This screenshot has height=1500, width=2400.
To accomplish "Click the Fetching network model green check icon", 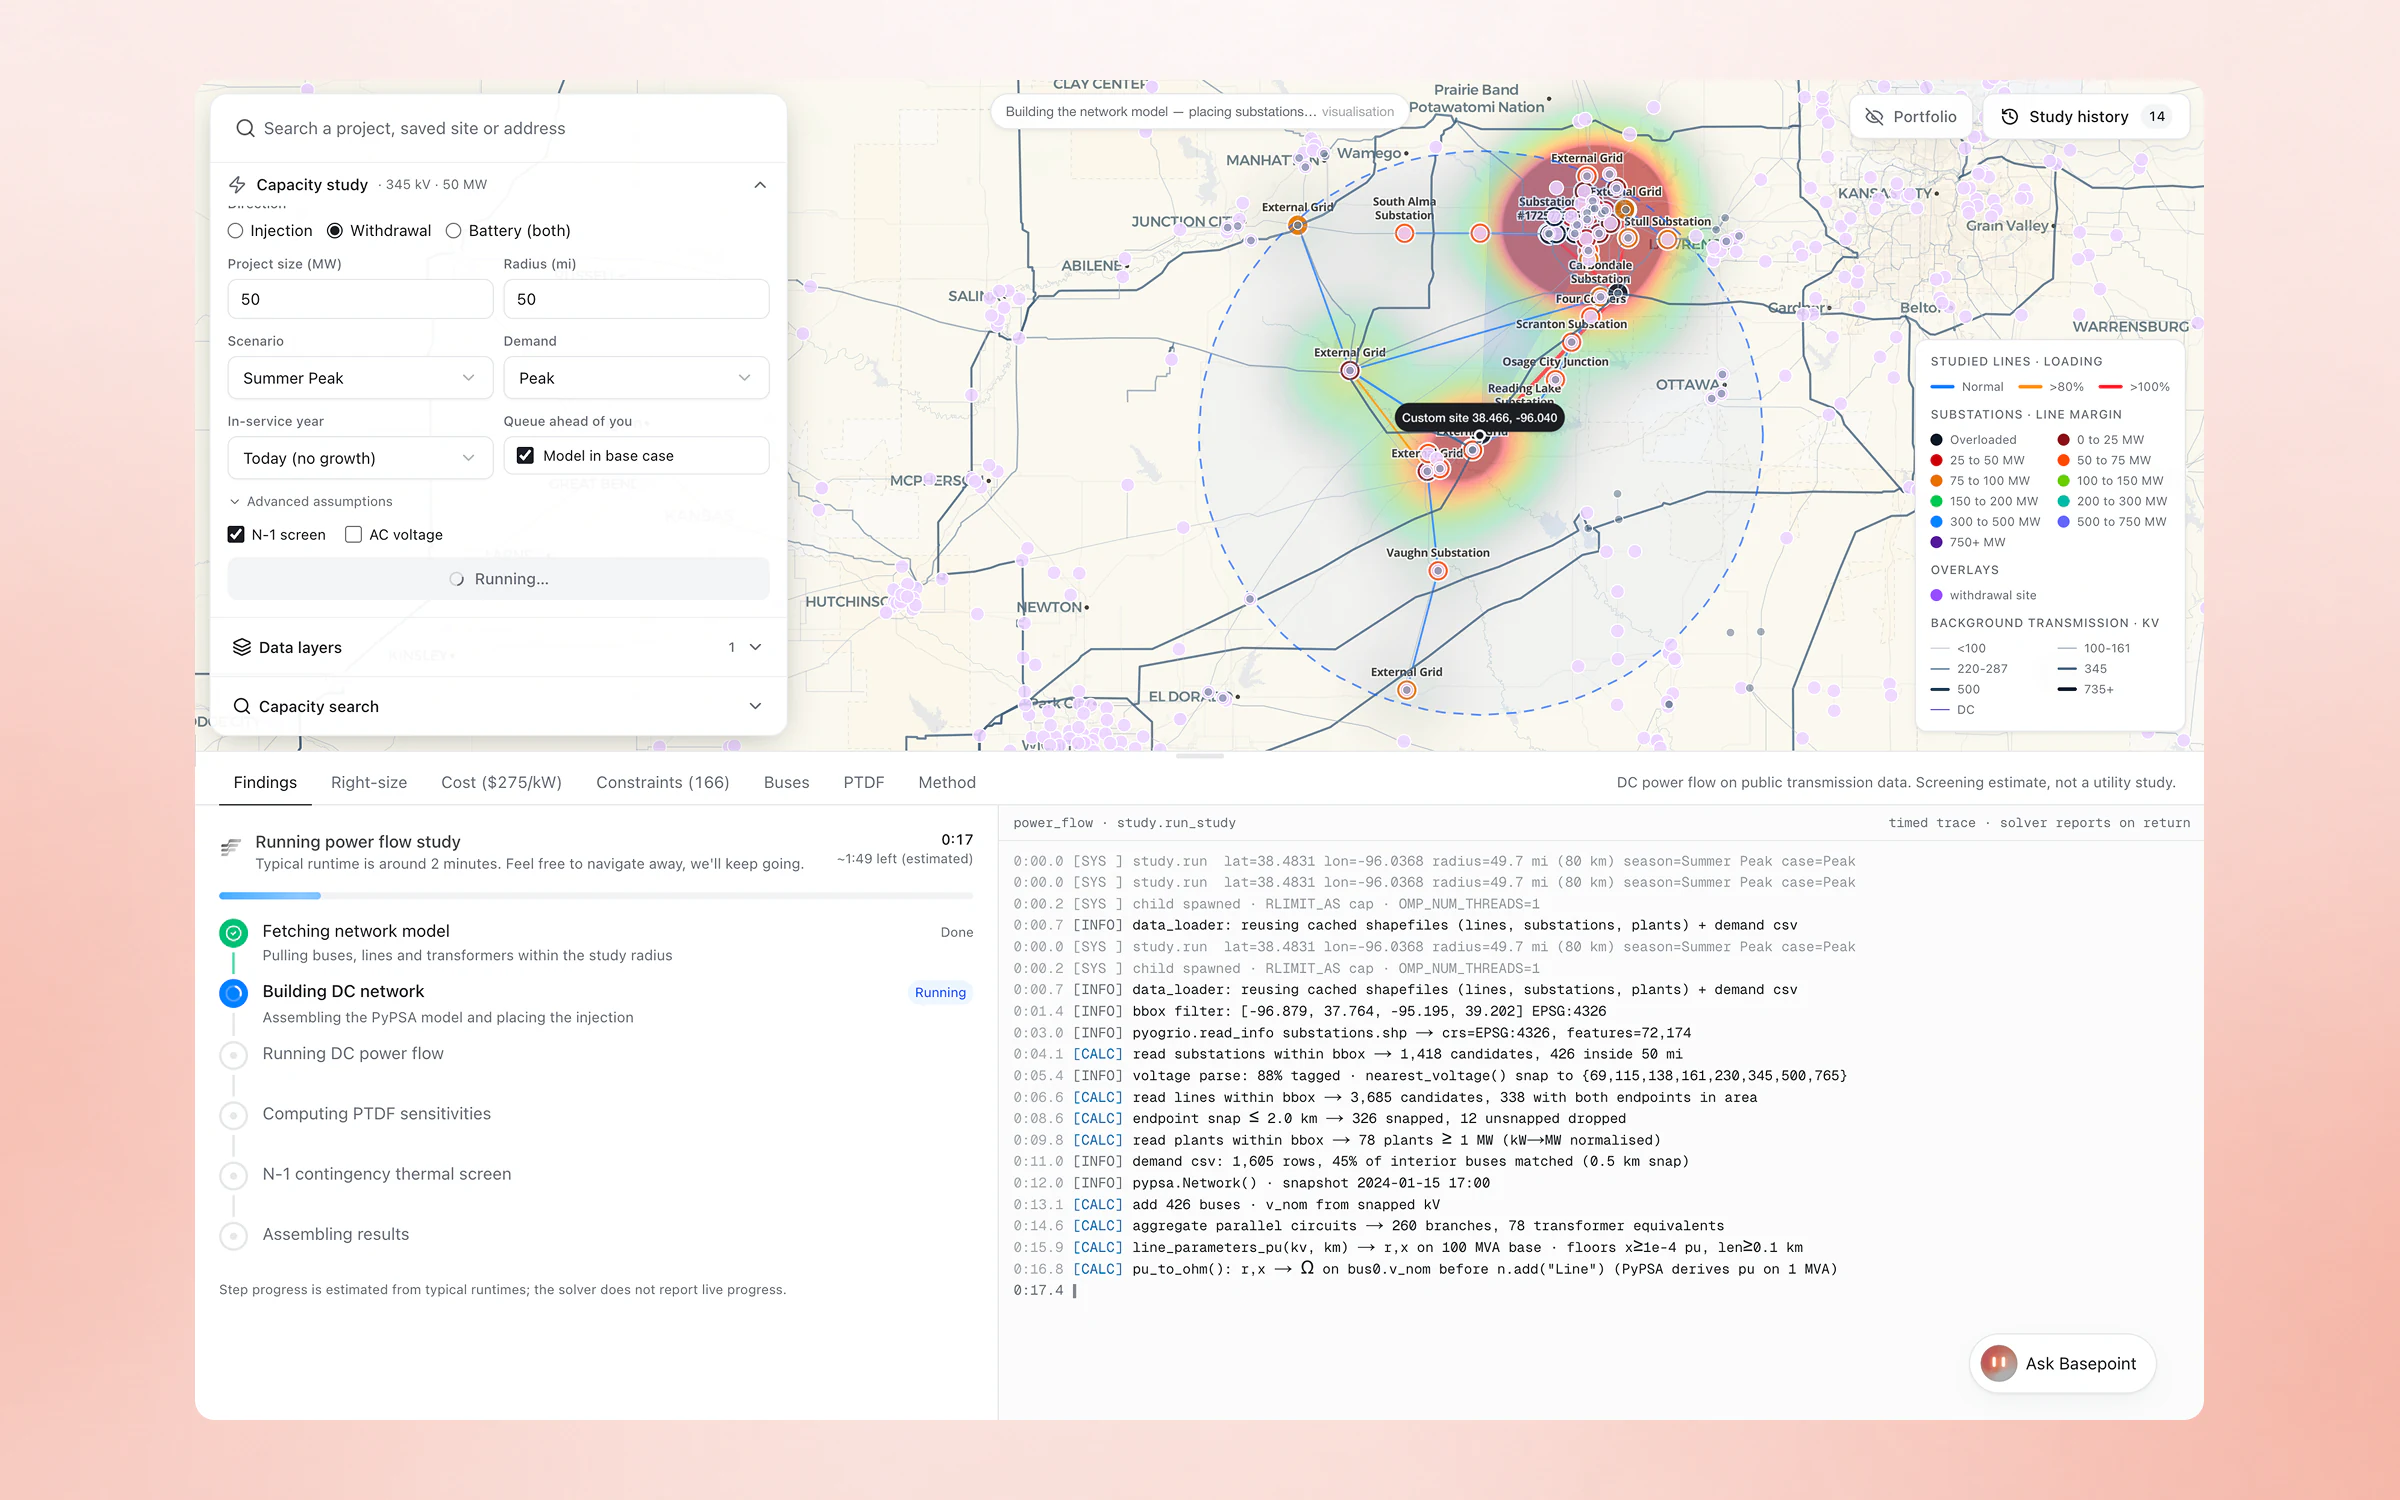I will tap(233, 933).
